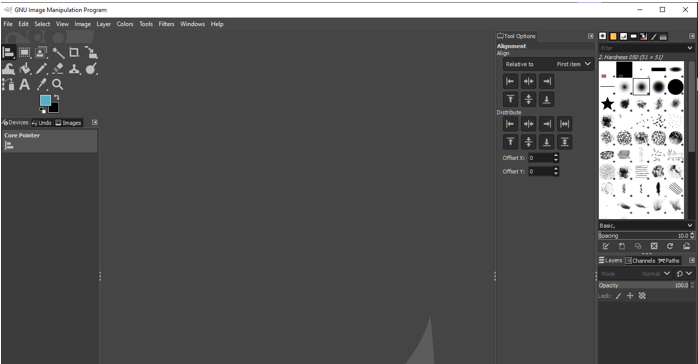Select the Scale transform tool

pos(91,53)
